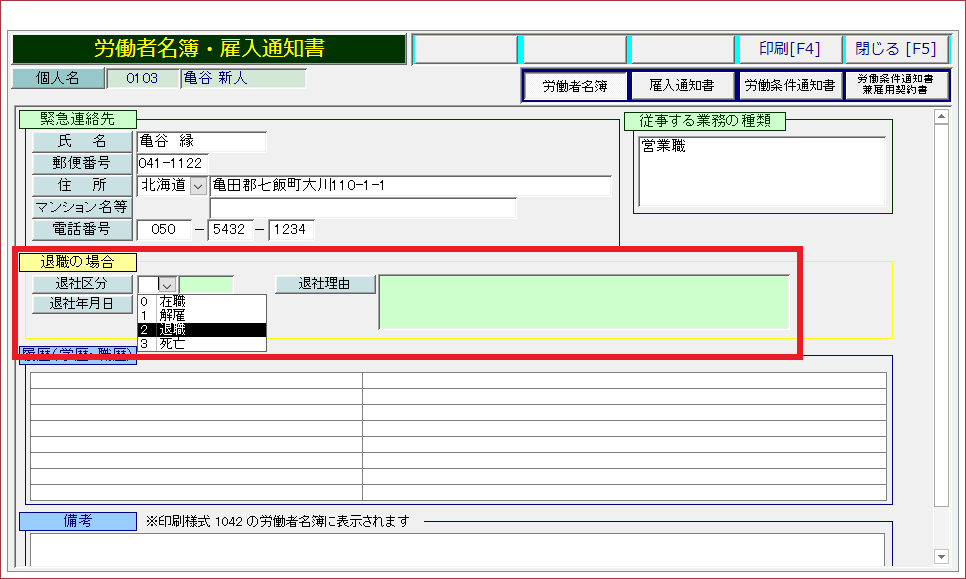Open 労働条件通知書兼雇用契約書 tab
The image size is (966, 579).
896,86
